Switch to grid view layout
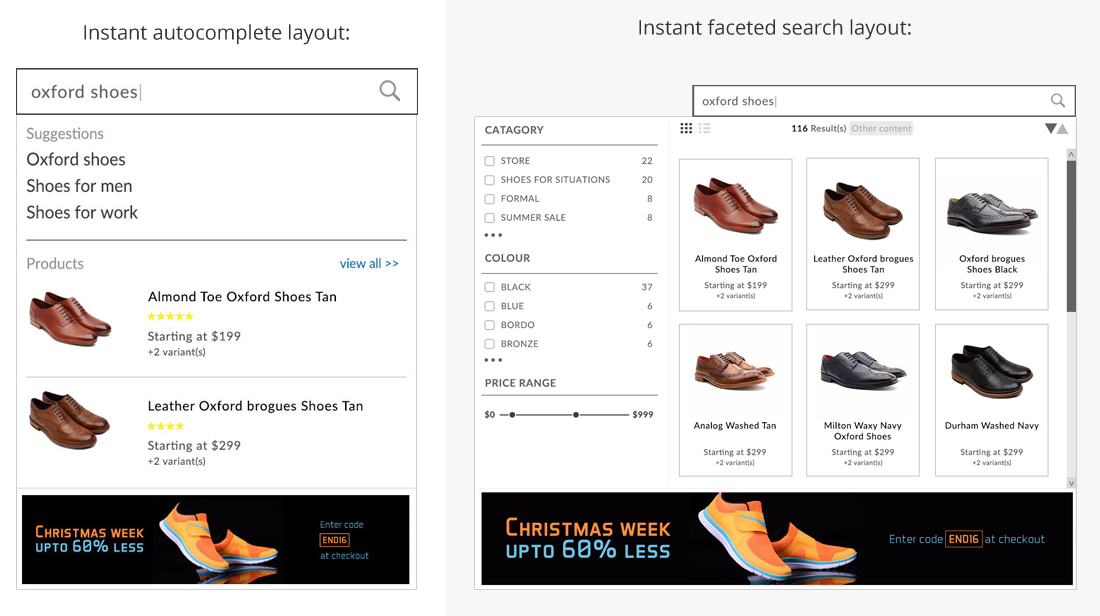Screen dimensions: 1100x616 pos(686,128)
